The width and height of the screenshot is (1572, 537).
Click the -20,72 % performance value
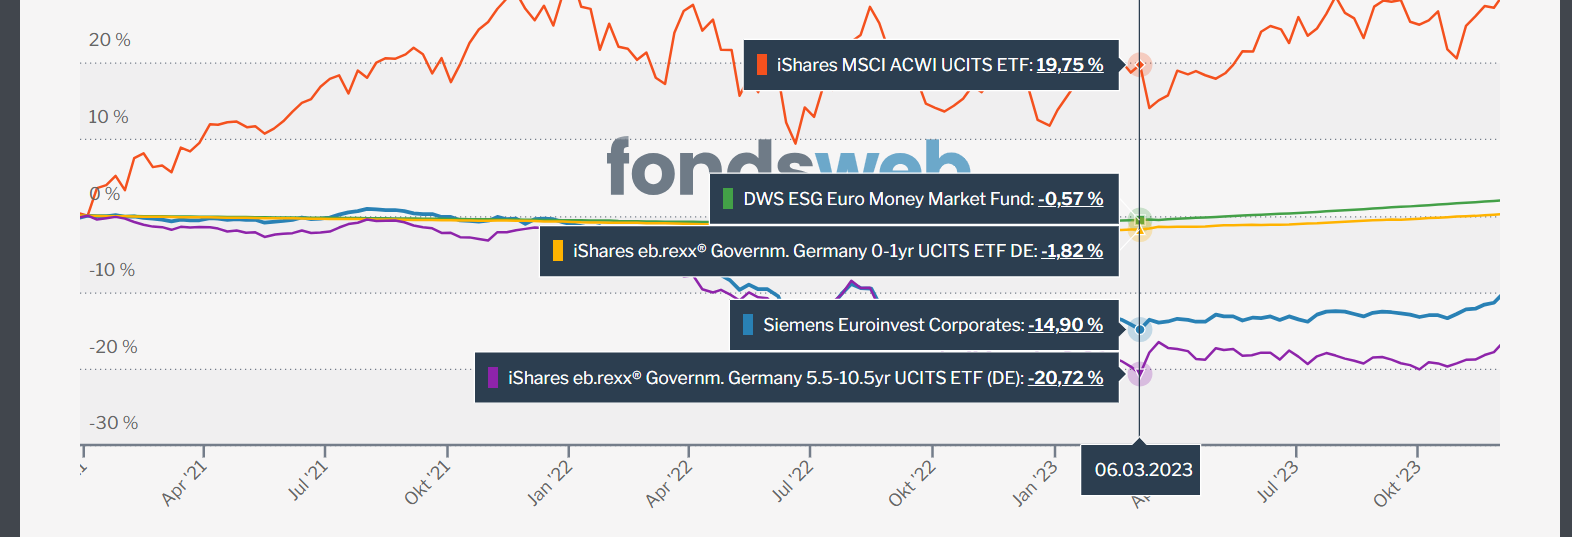click(x=1065, y=378)
